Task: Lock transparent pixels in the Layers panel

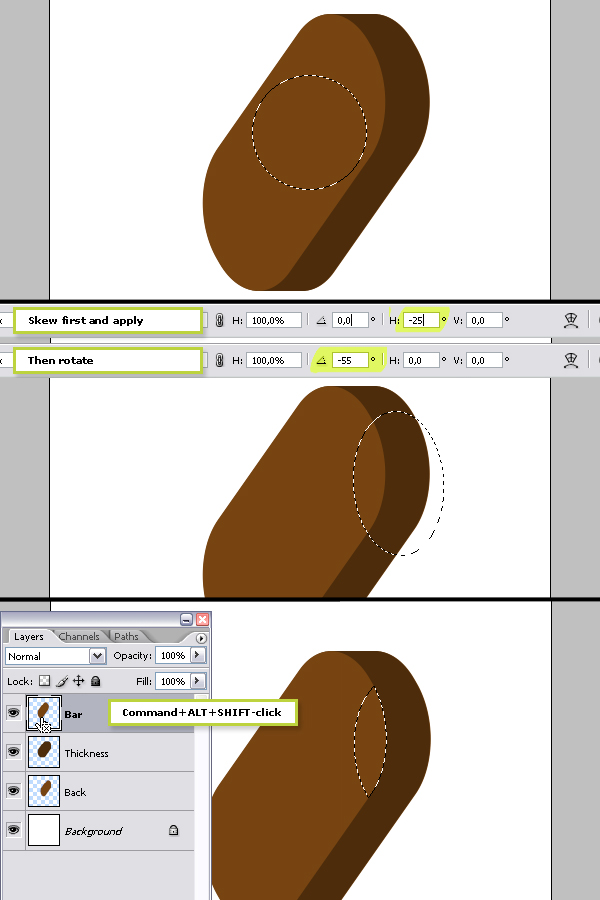Action: click(x=44, y=681)
